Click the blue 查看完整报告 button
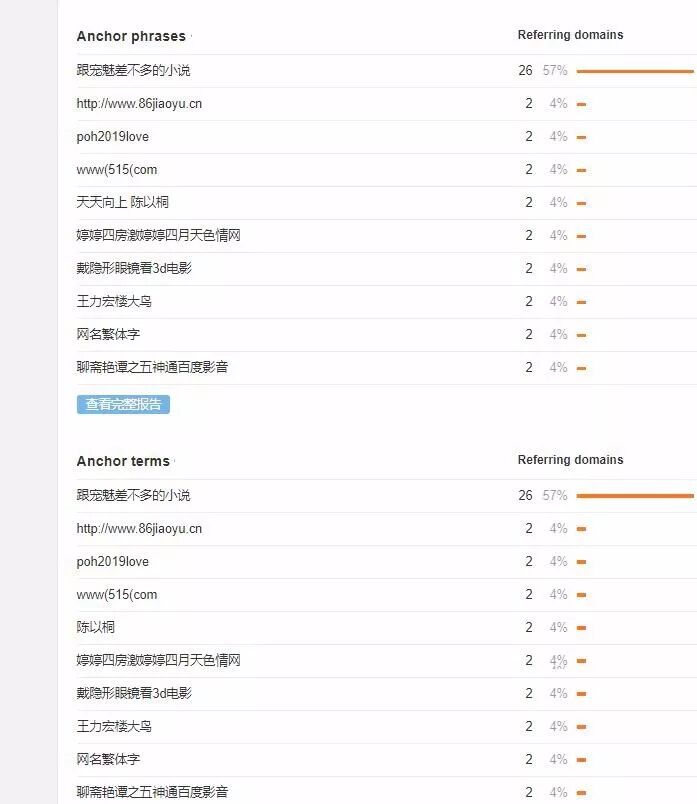This screenshot has width=697, height=804. pos(123,404)
